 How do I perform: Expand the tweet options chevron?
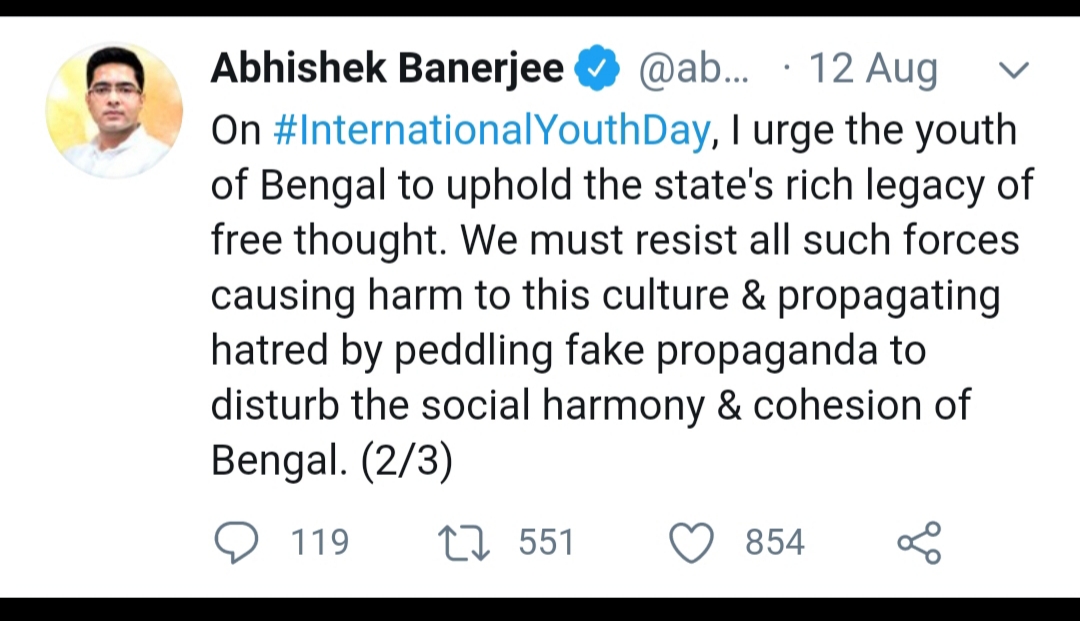pyautogui.click(x=1014, y=70)
